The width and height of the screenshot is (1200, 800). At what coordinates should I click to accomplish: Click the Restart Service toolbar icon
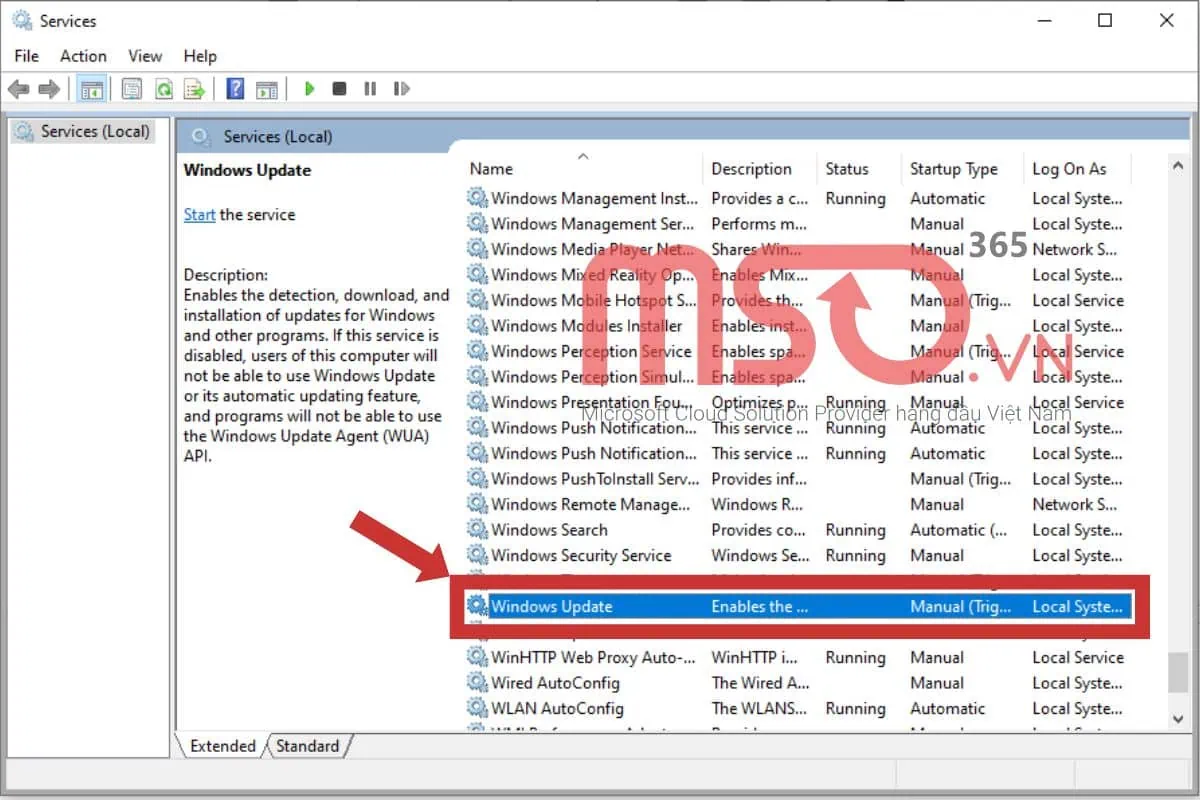pos(401,89)
